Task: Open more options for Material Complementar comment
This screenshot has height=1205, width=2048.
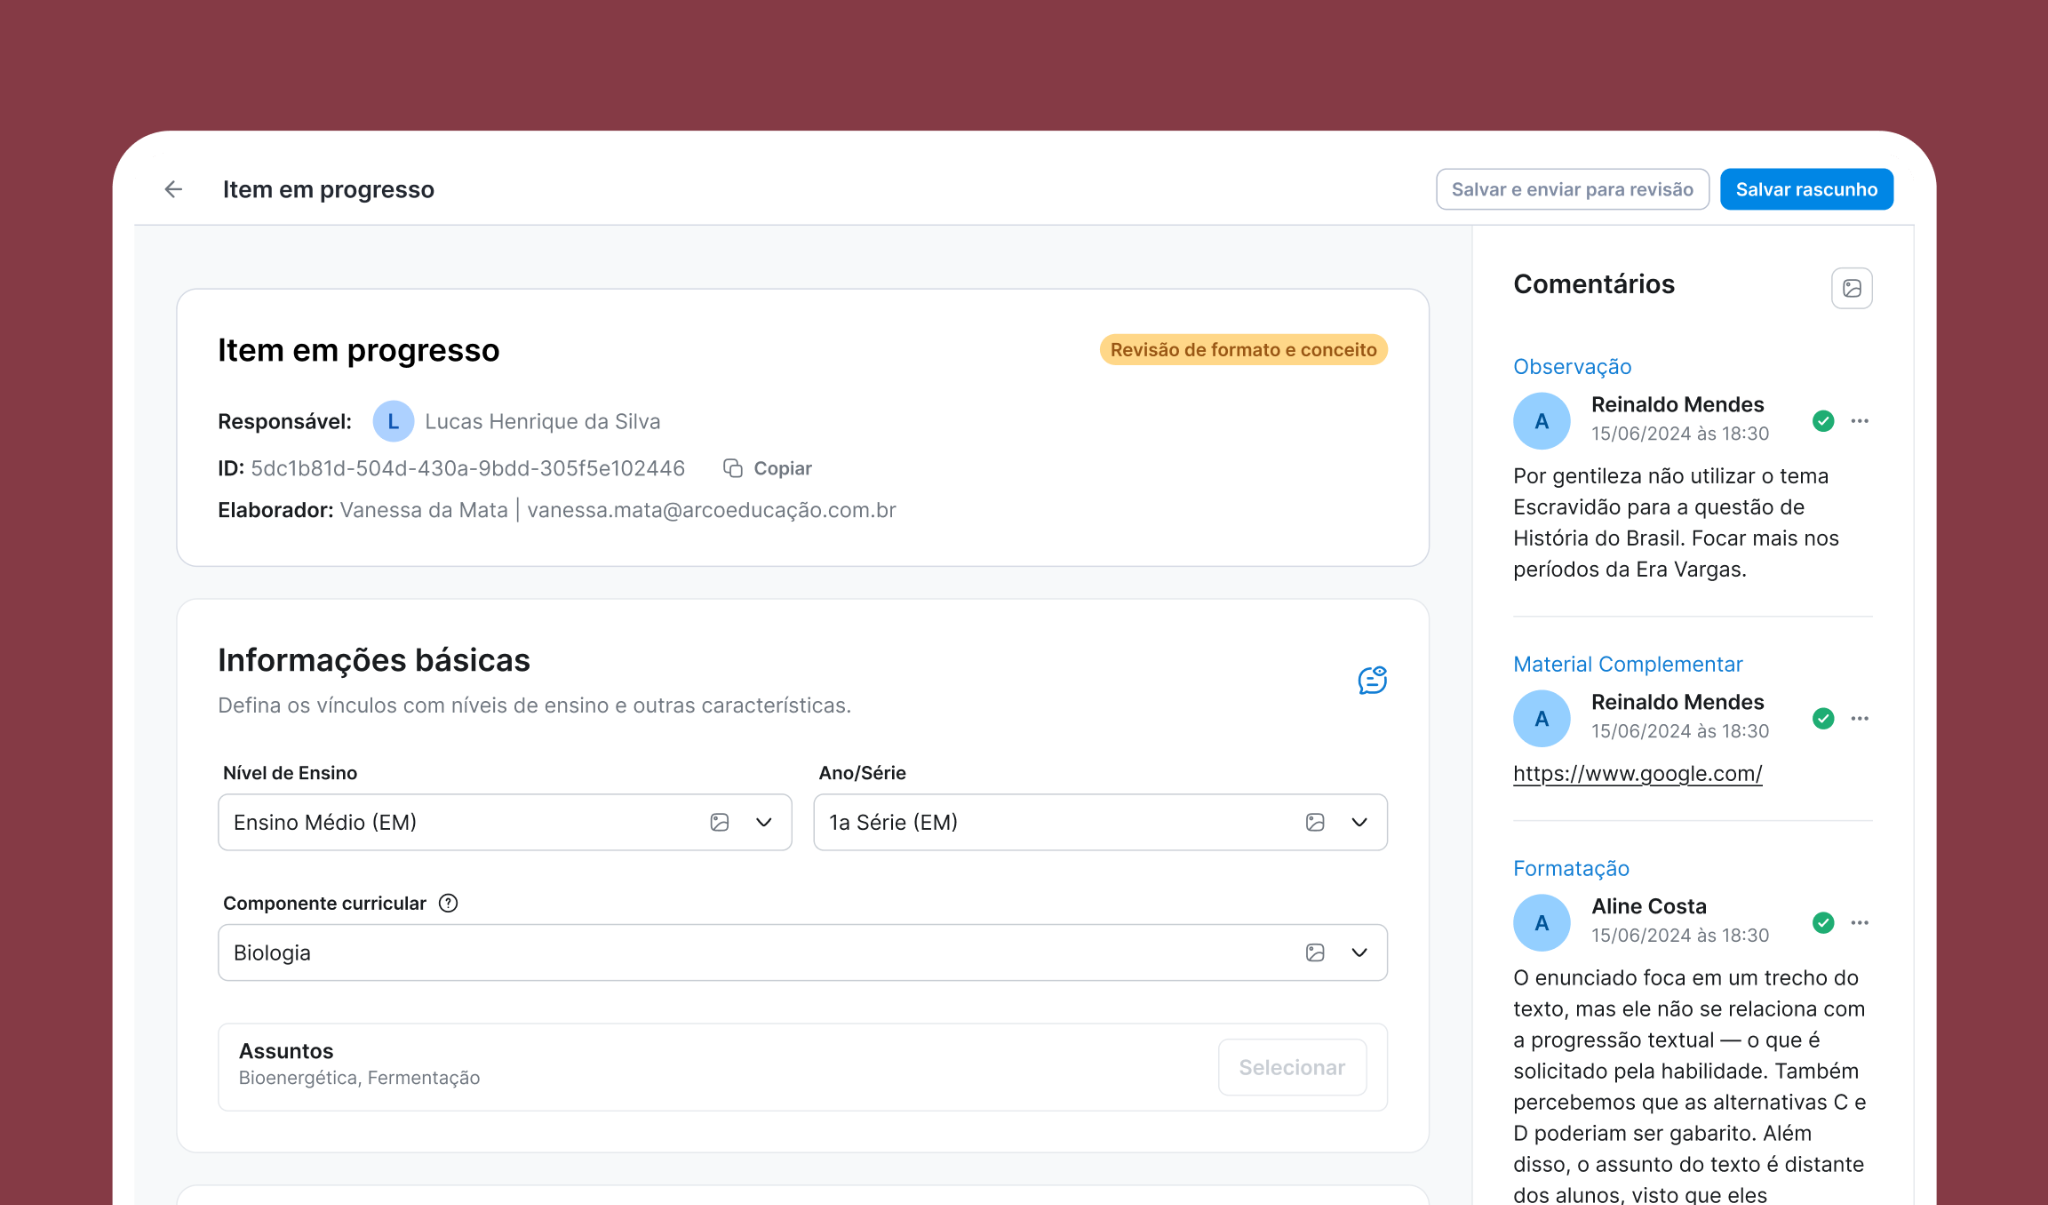Action: pyautogui.click(x=1860, y=719)
